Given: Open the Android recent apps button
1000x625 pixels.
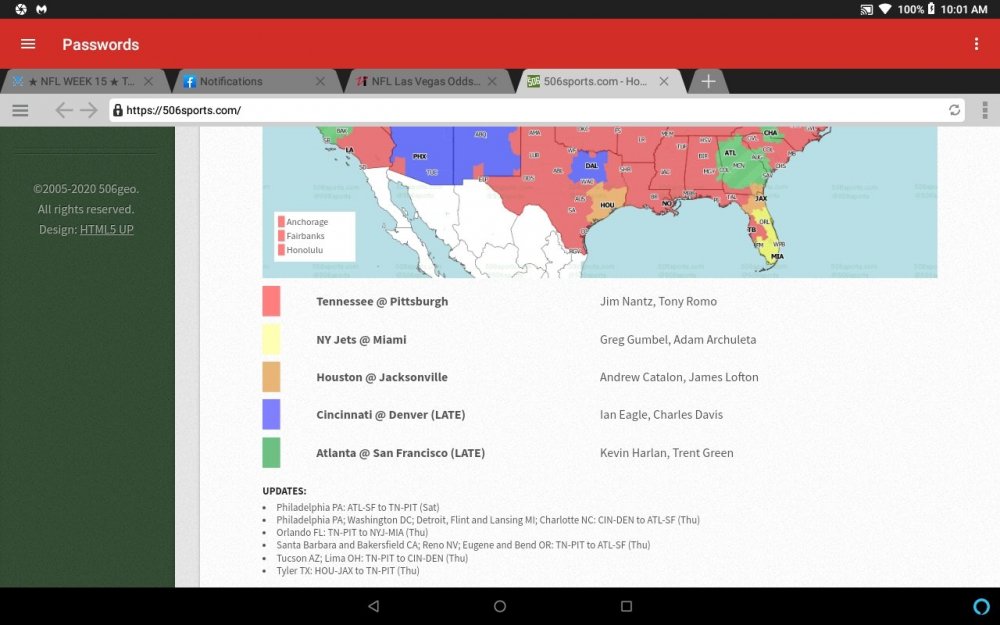Looking at the screenshot, I should 626,606.
